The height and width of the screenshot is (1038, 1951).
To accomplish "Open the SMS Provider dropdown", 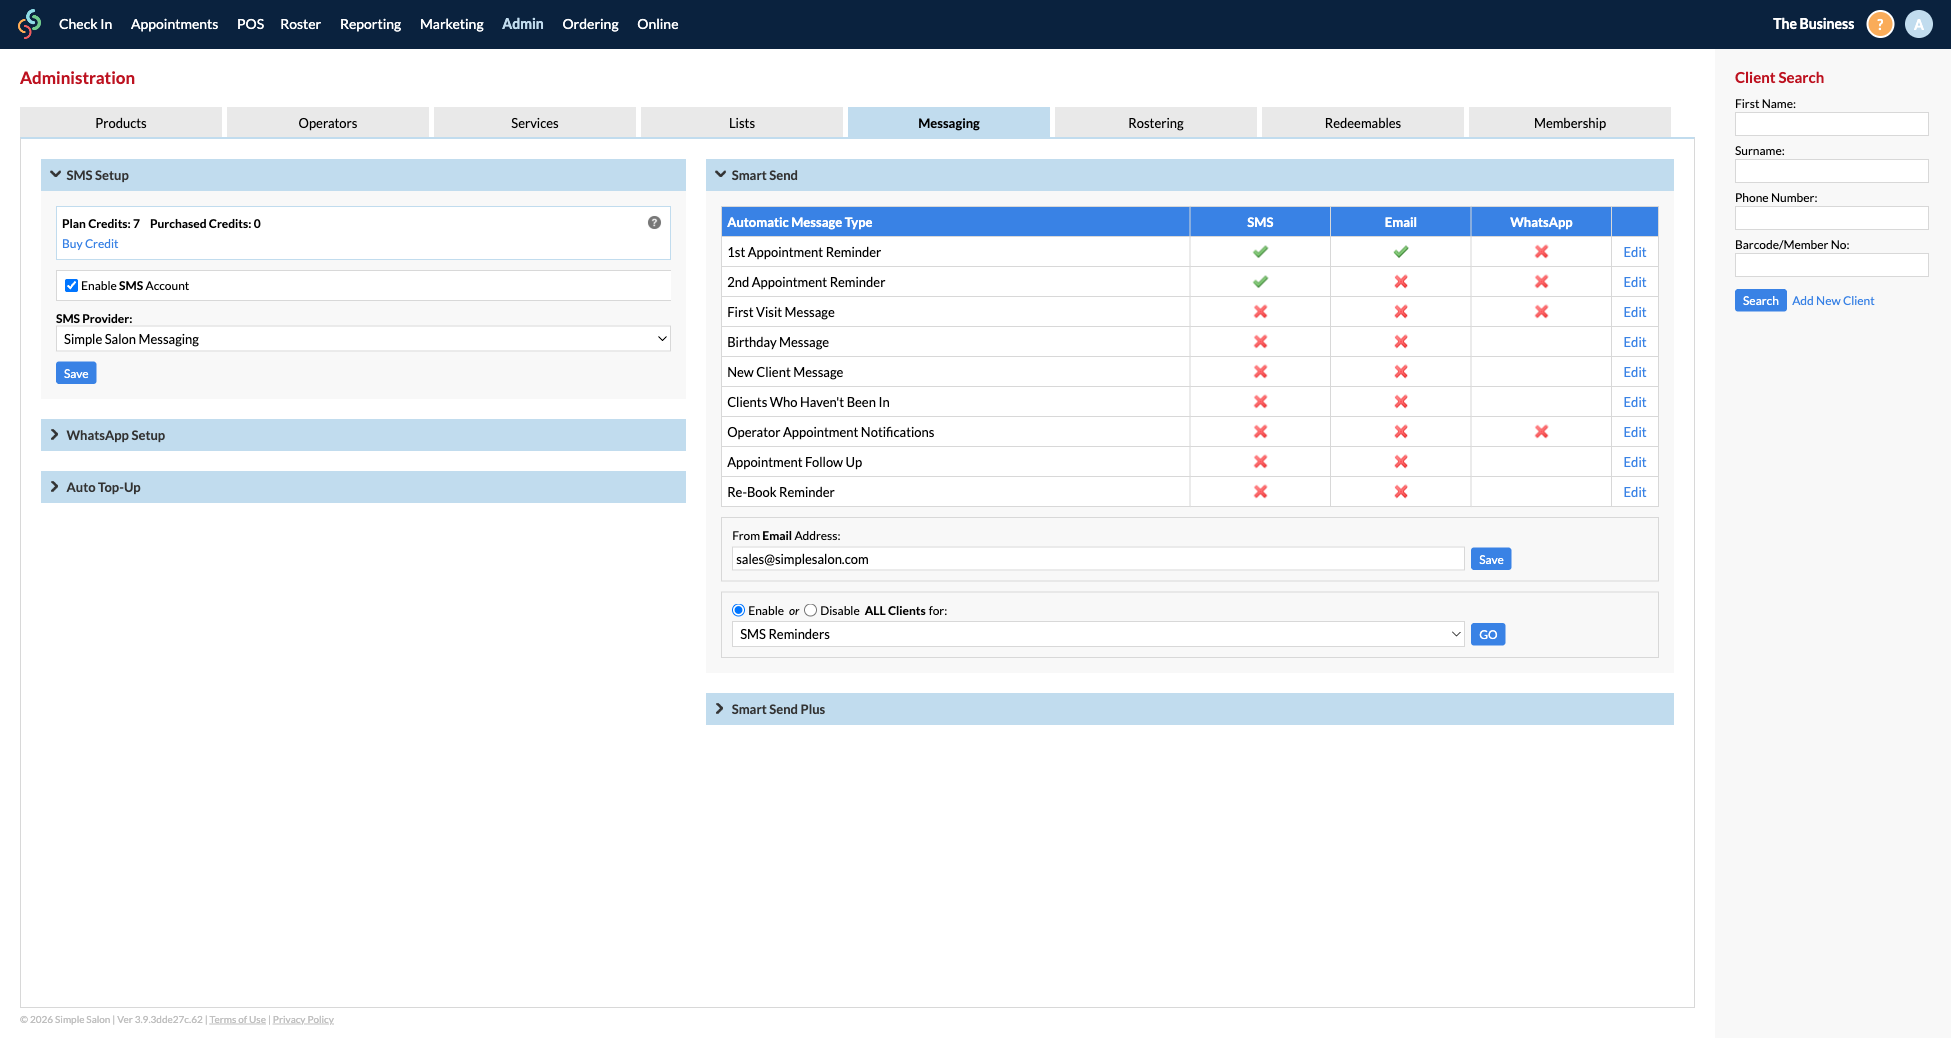I will click(362, 338).
